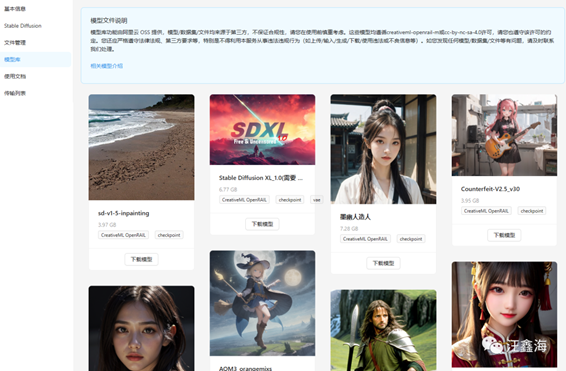Screen dimensions: 566x371
Task: Download the Counterfeit-V2.5_v30 model
Action: click(x=504, y=235)
